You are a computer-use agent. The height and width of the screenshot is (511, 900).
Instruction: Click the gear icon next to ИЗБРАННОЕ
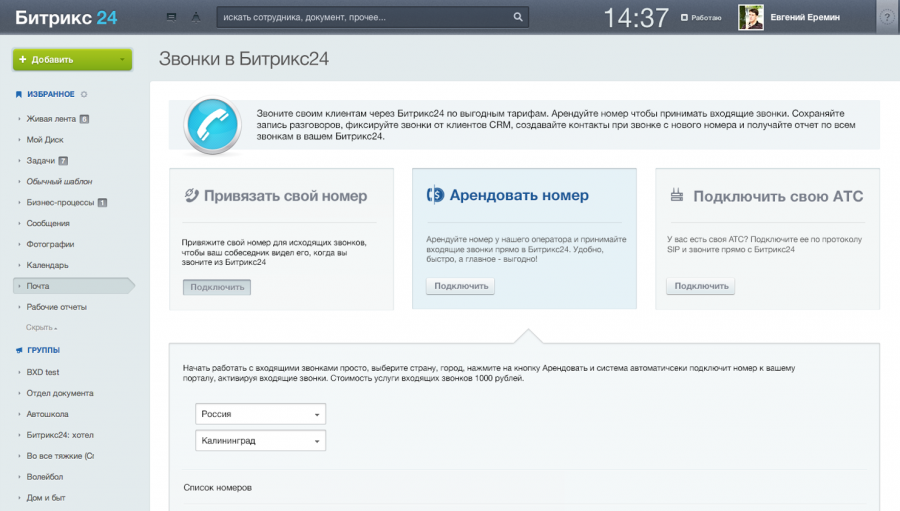click(x=84, y=94)
